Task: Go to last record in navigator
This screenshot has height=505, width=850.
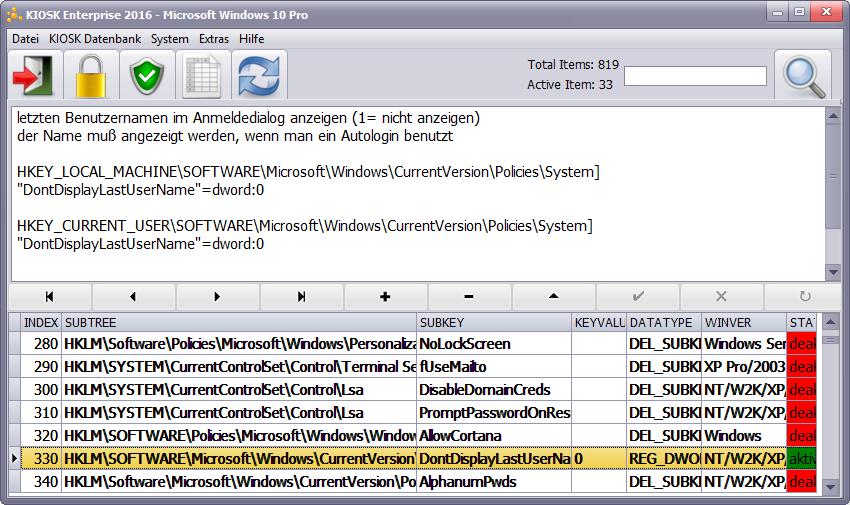Action: 301,296
